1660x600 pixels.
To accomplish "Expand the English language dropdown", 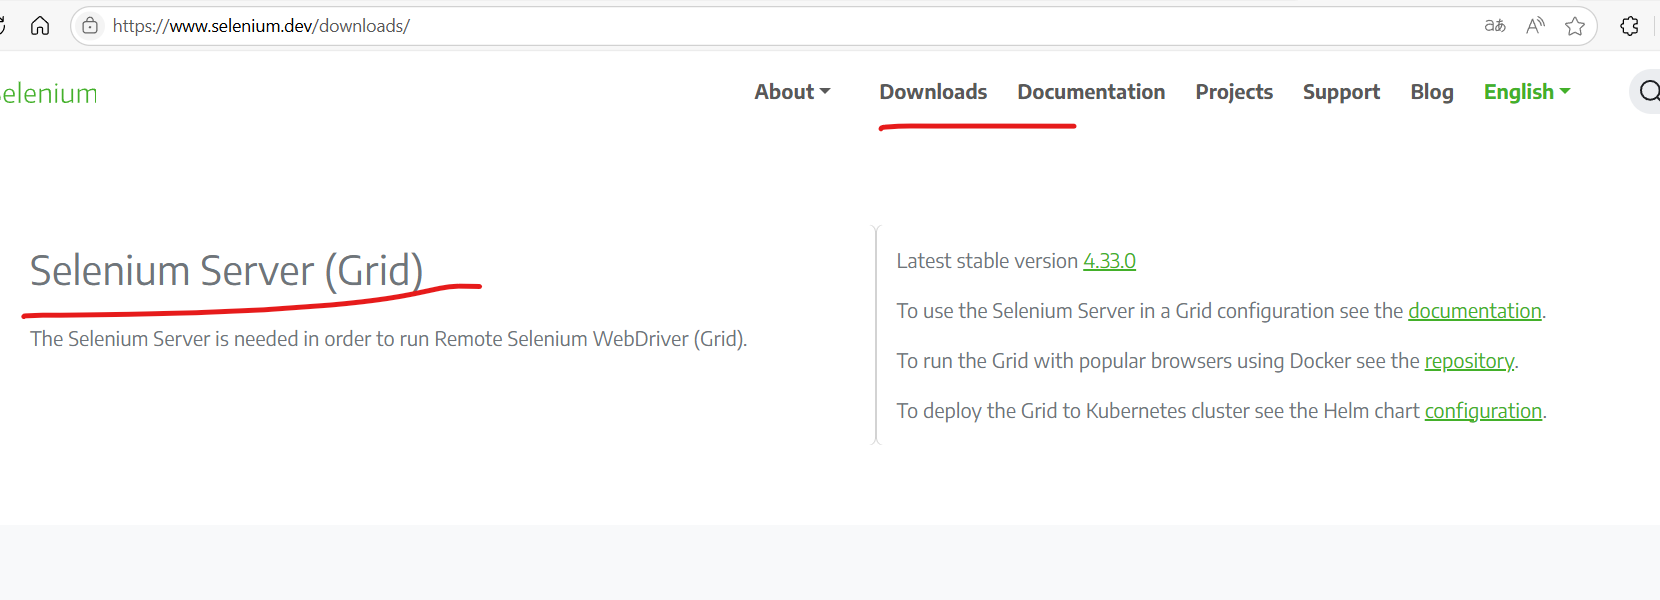I will tap(1527, 92).
